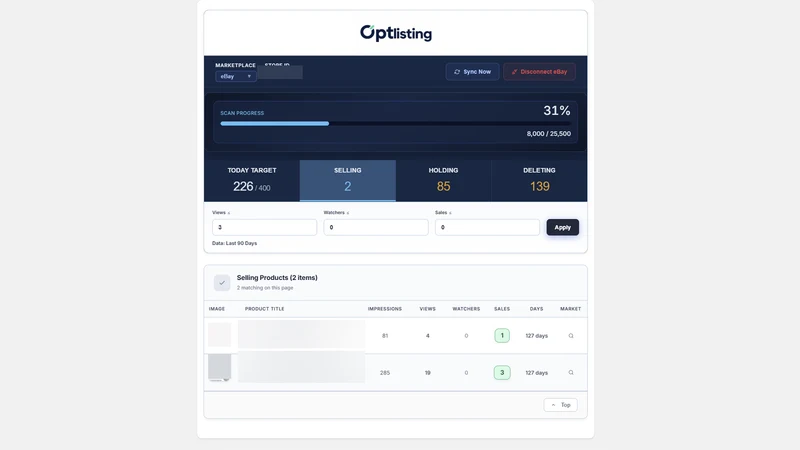Viewport: 800px width, 450px height.
Task: Click the Sales column header
Action: tap(502, 309)
